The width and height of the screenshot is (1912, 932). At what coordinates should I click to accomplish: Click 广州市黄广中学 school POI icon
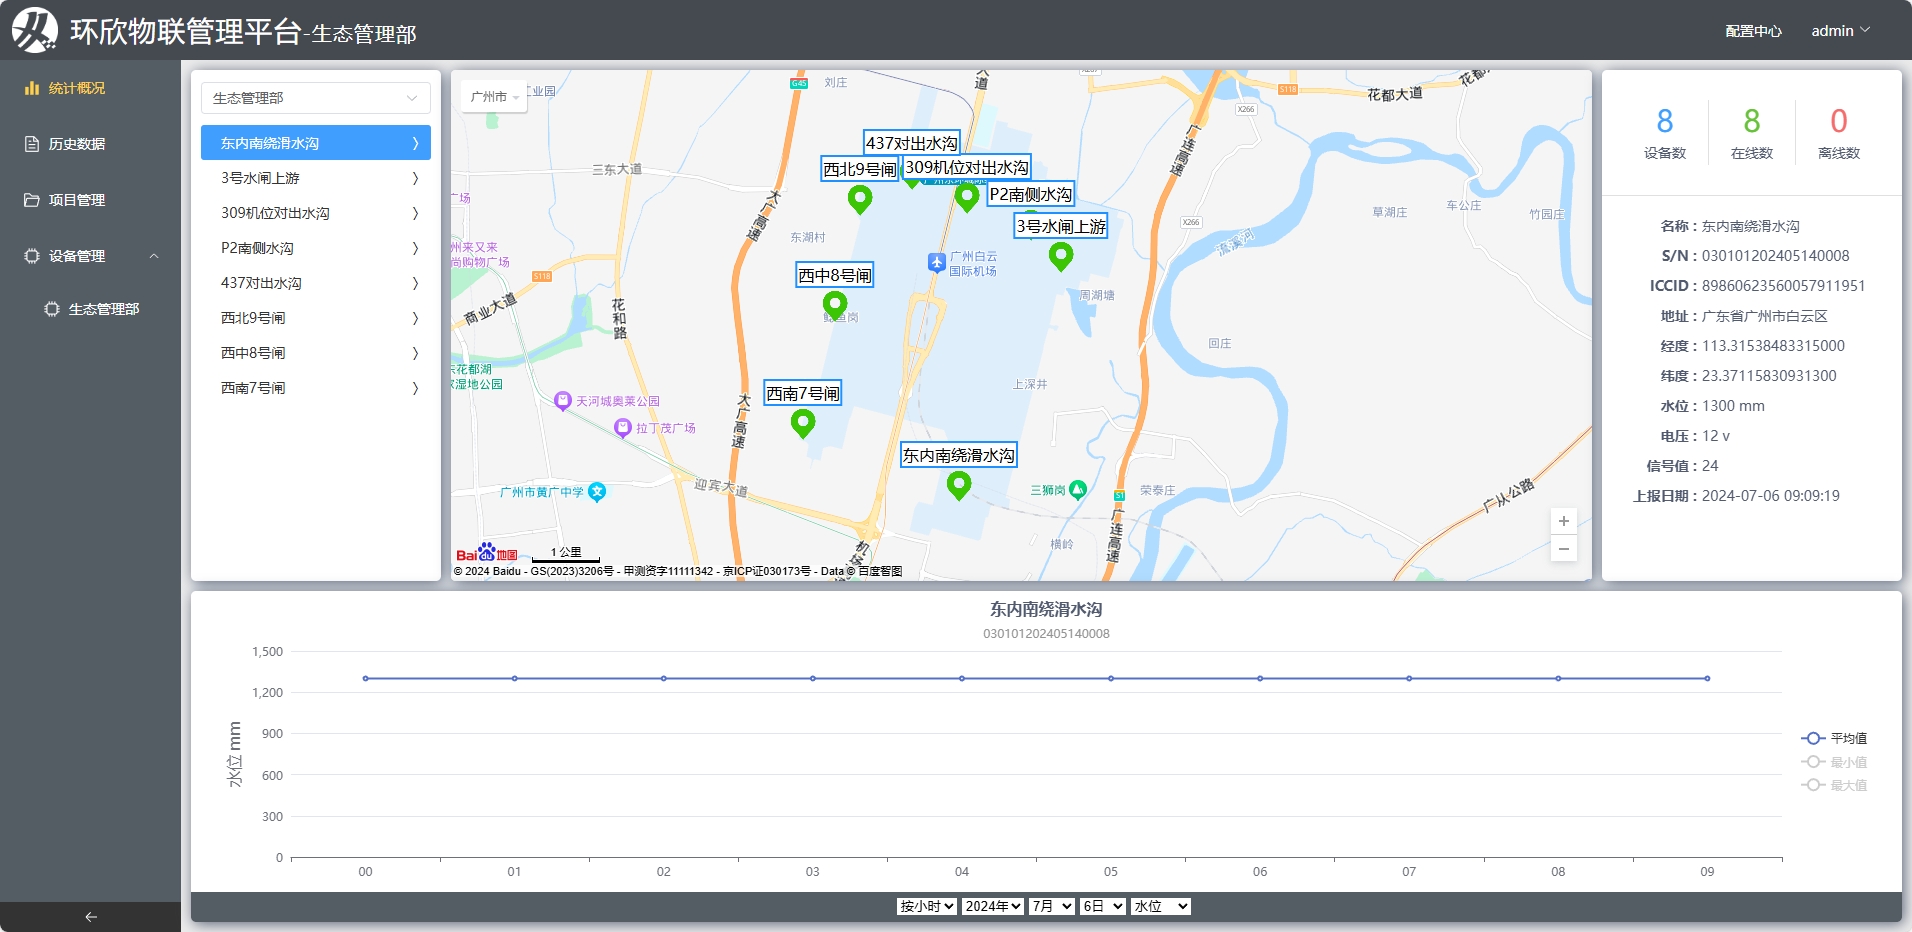597,491
